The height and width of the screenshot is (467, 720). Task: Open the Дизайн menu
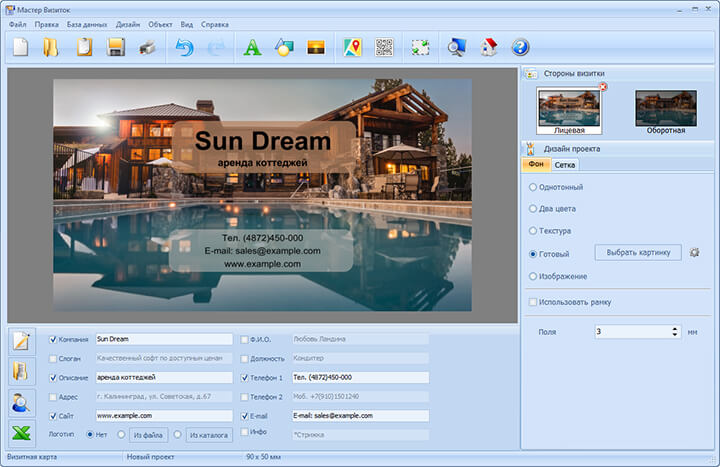coord(128,23)
